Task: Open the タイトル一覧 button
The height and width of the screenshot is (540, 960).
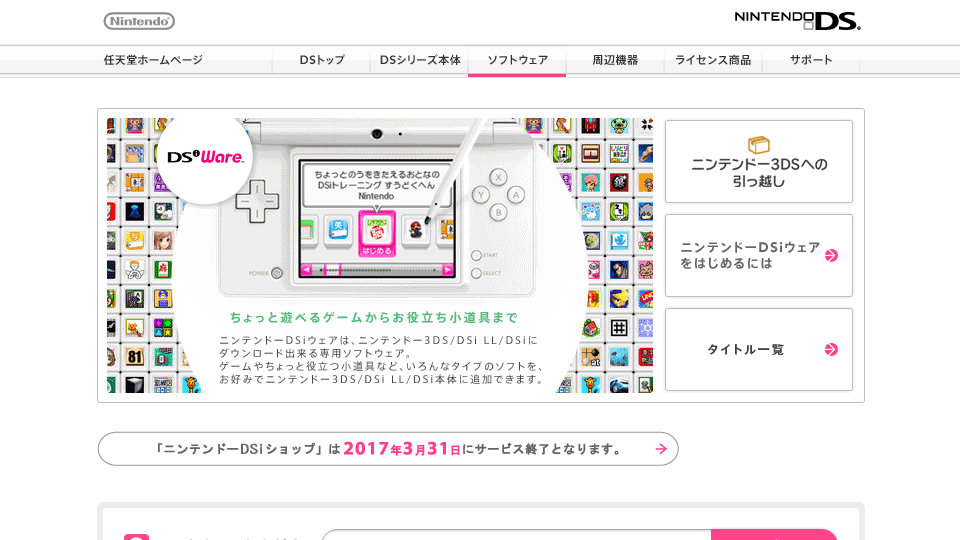Action: pyautogui.click(x=759, y=350)
